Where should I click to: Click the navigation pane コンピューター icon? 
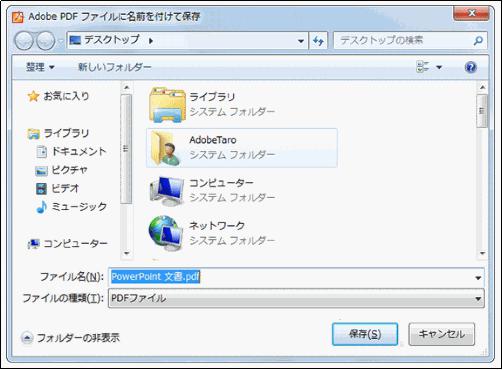(34, 244)
